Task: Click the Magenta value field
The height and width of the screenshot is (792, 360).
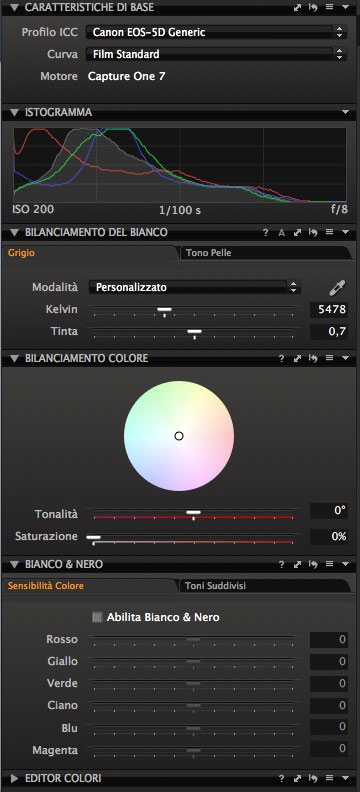Action: [329, 749]
